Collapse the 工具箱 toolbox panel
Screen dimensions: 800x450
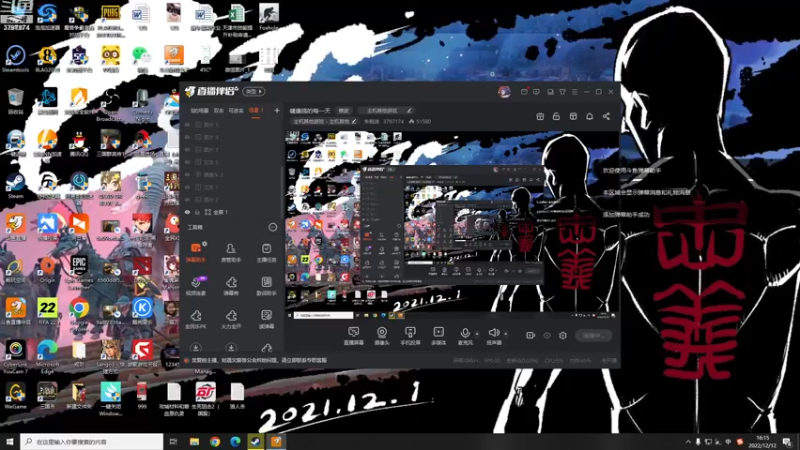tap(273, 227)
